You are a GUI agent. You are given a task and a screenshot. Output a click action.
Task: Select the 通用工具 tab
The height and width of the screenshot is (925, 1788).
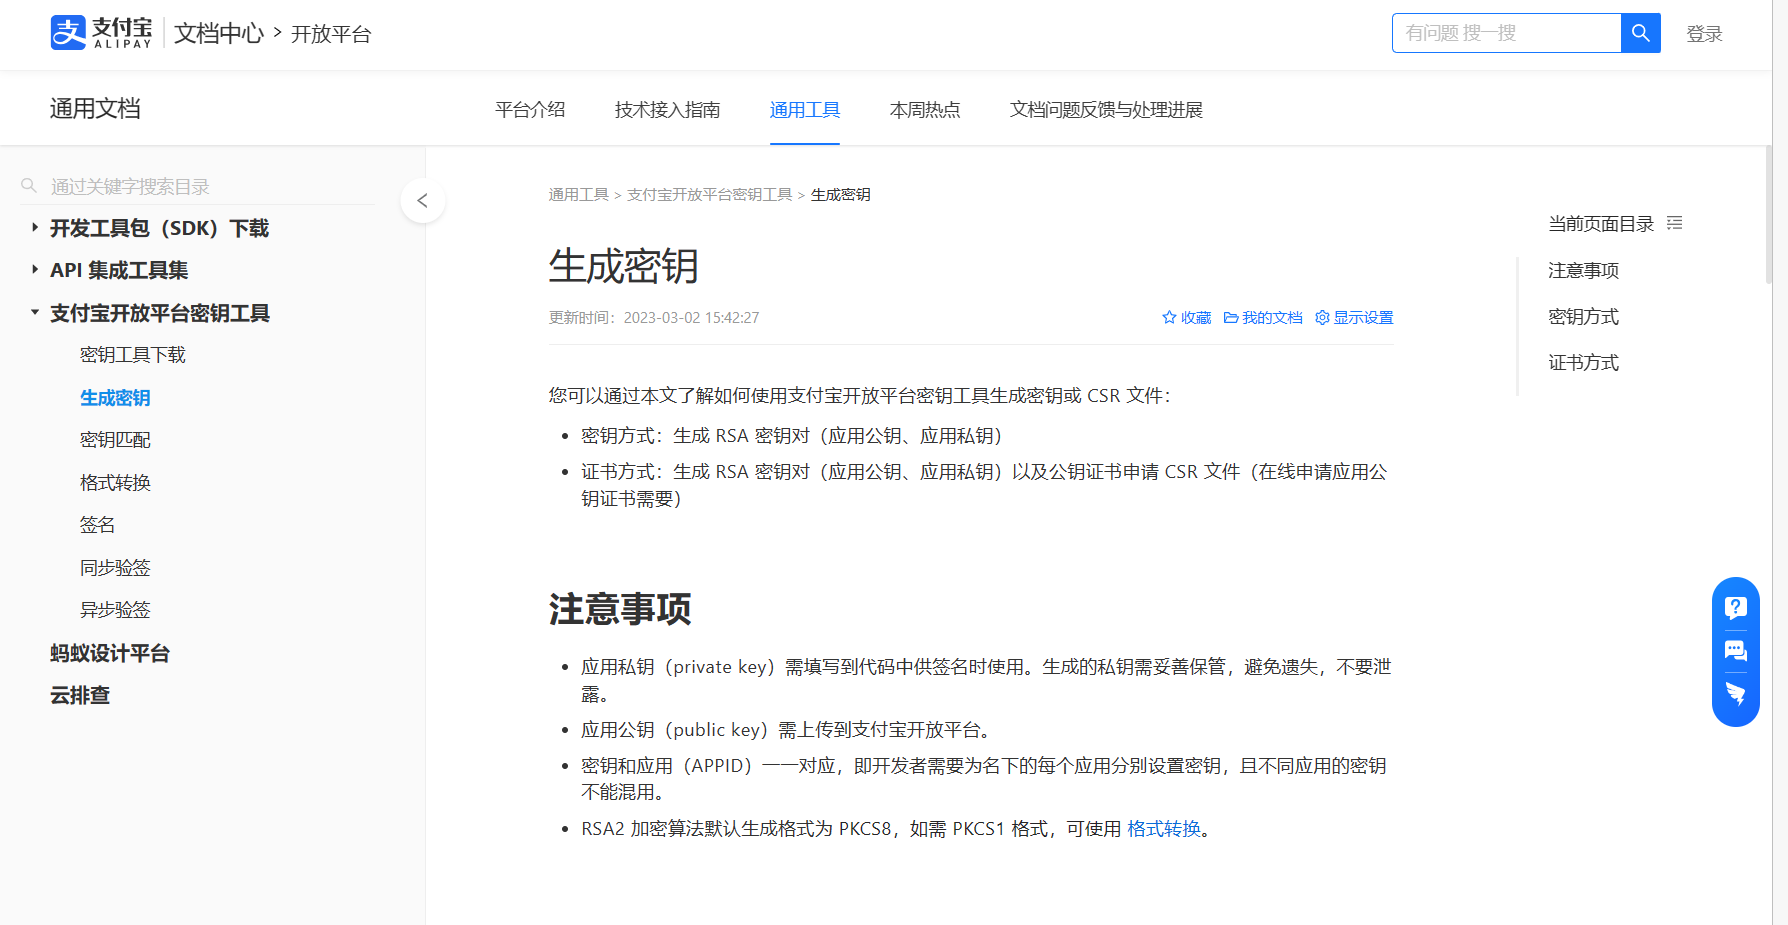pos(805,109)
